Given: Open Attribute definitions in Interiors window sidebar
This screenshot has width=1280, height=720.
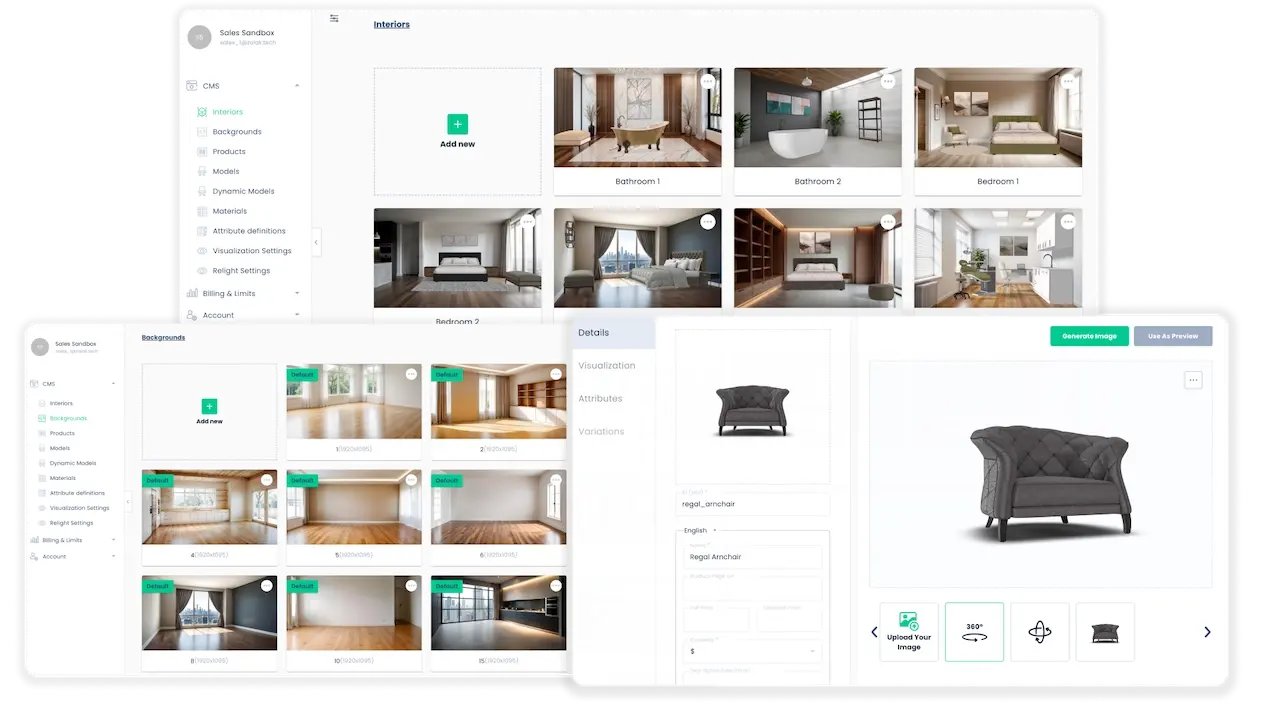Looking at the screenshot, I should [x=249, y=231].
